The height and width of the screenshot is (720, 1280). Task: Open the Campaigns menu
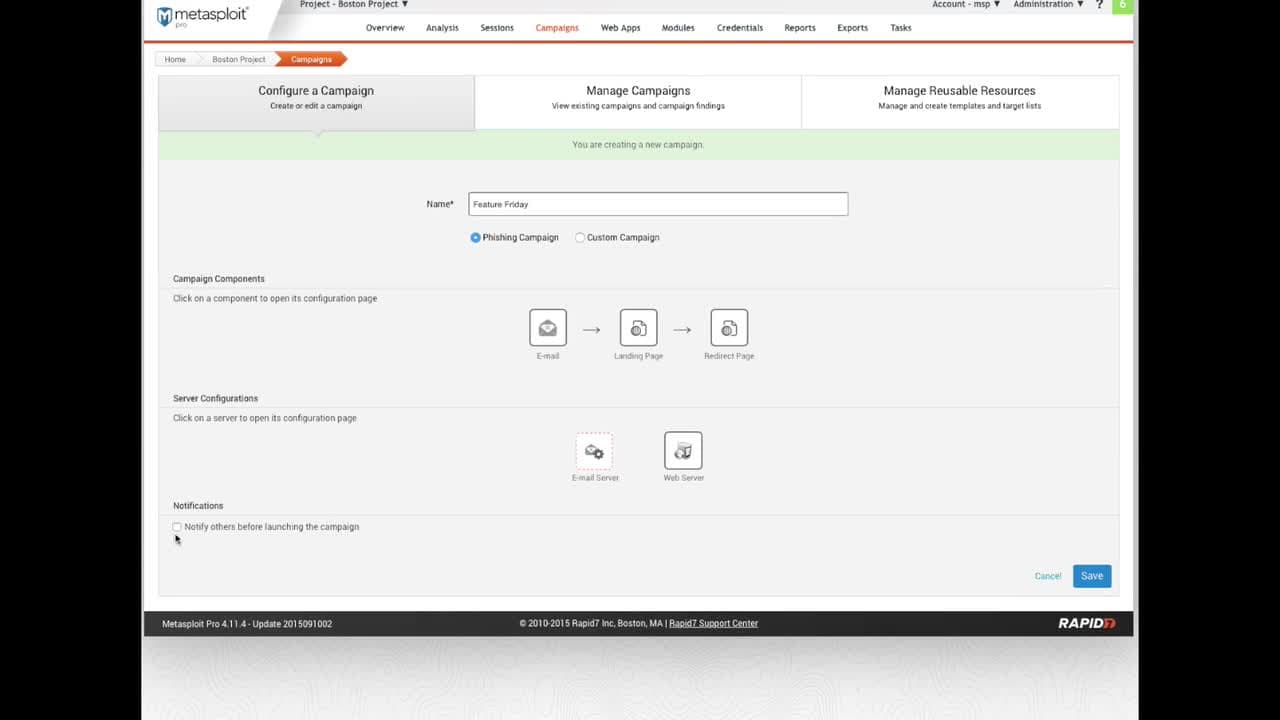click(557, 28)
